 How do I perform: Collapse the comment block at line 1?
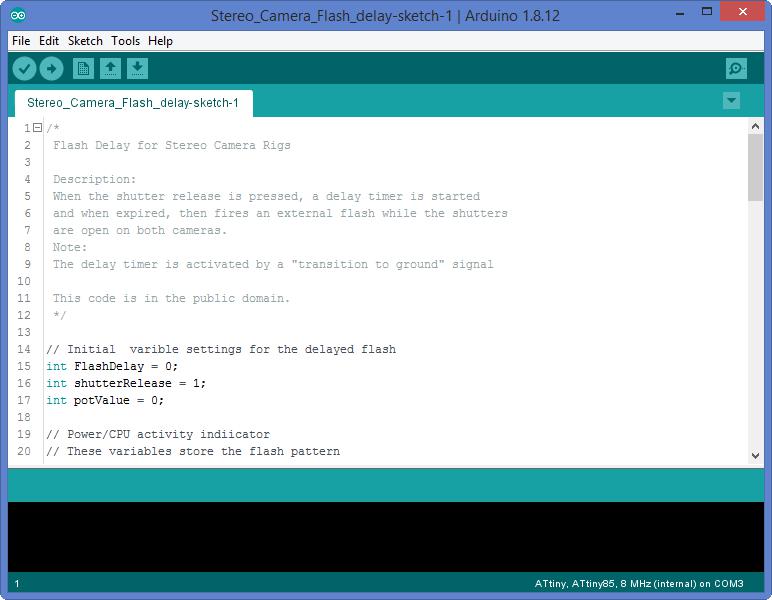(37, 128)
